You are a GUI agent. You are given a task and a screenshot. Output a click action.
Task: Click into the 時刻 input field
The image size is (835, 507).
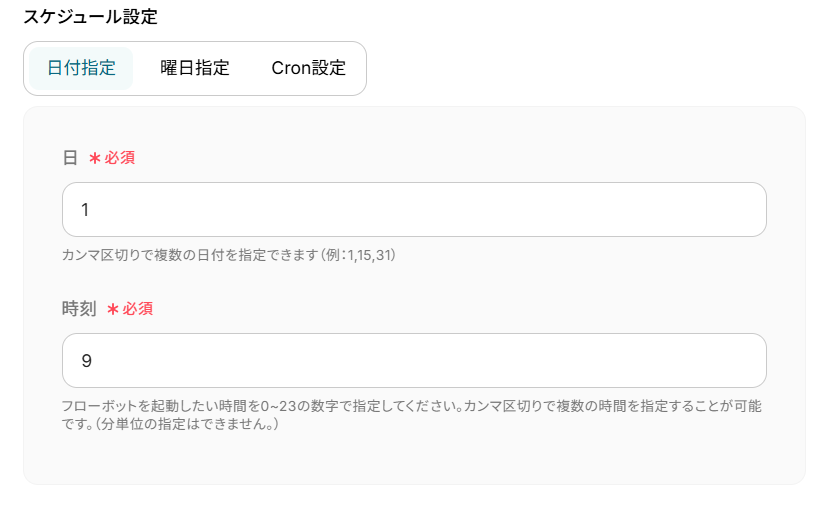pos(414,361)
